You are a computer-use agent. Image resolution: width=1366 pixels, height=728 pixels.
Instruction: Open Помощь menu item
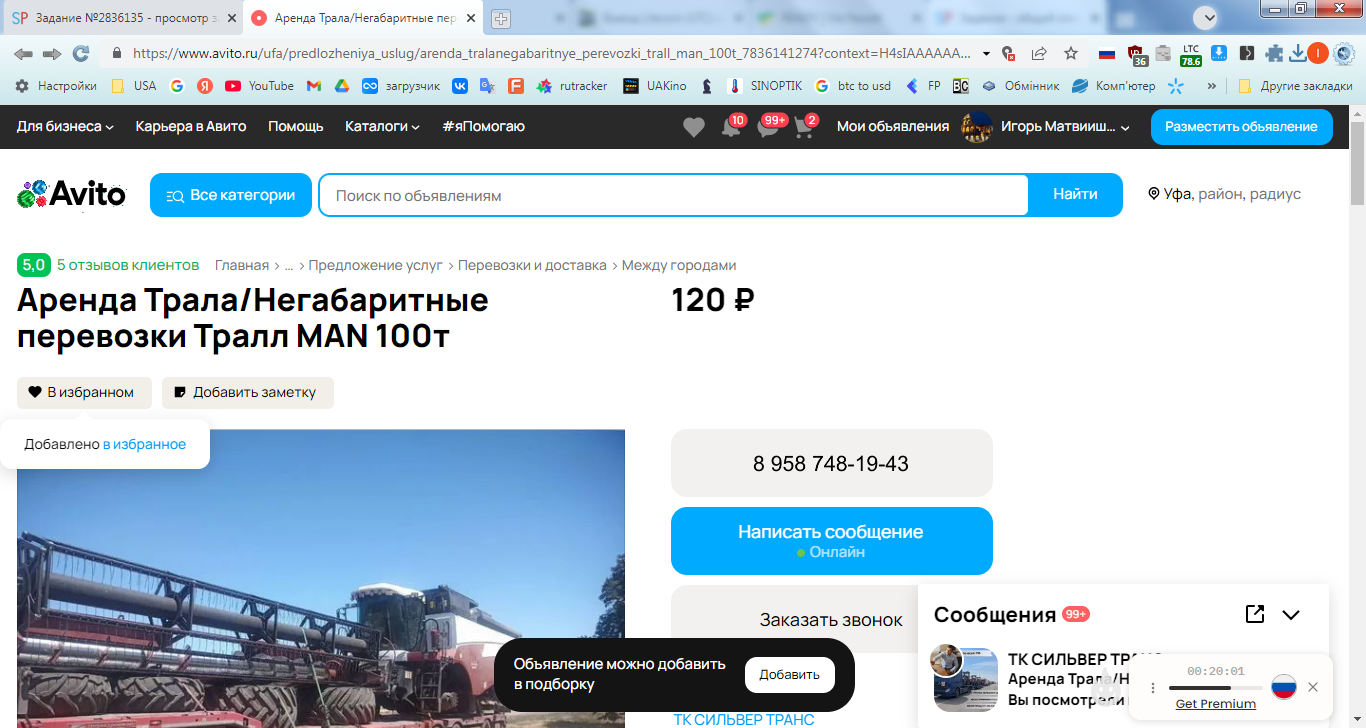pos(296,126)
